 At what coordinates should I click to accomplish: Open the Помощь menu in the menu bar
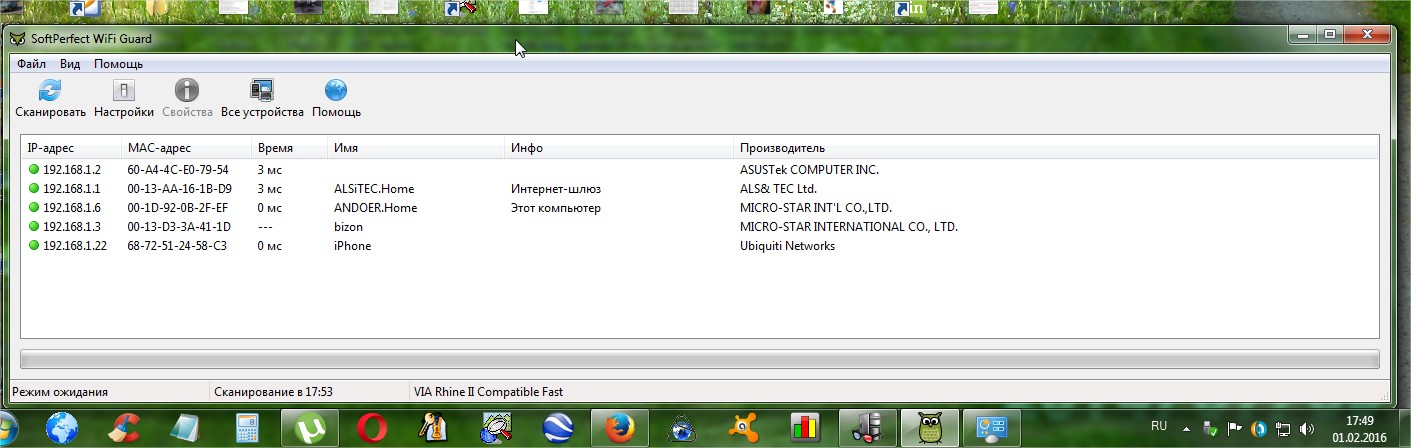tap(118, 63)
